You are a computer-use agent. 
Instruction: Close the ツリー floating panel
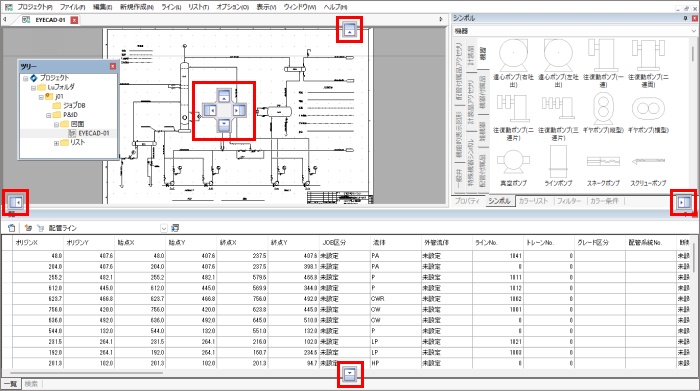pos(112,66)
